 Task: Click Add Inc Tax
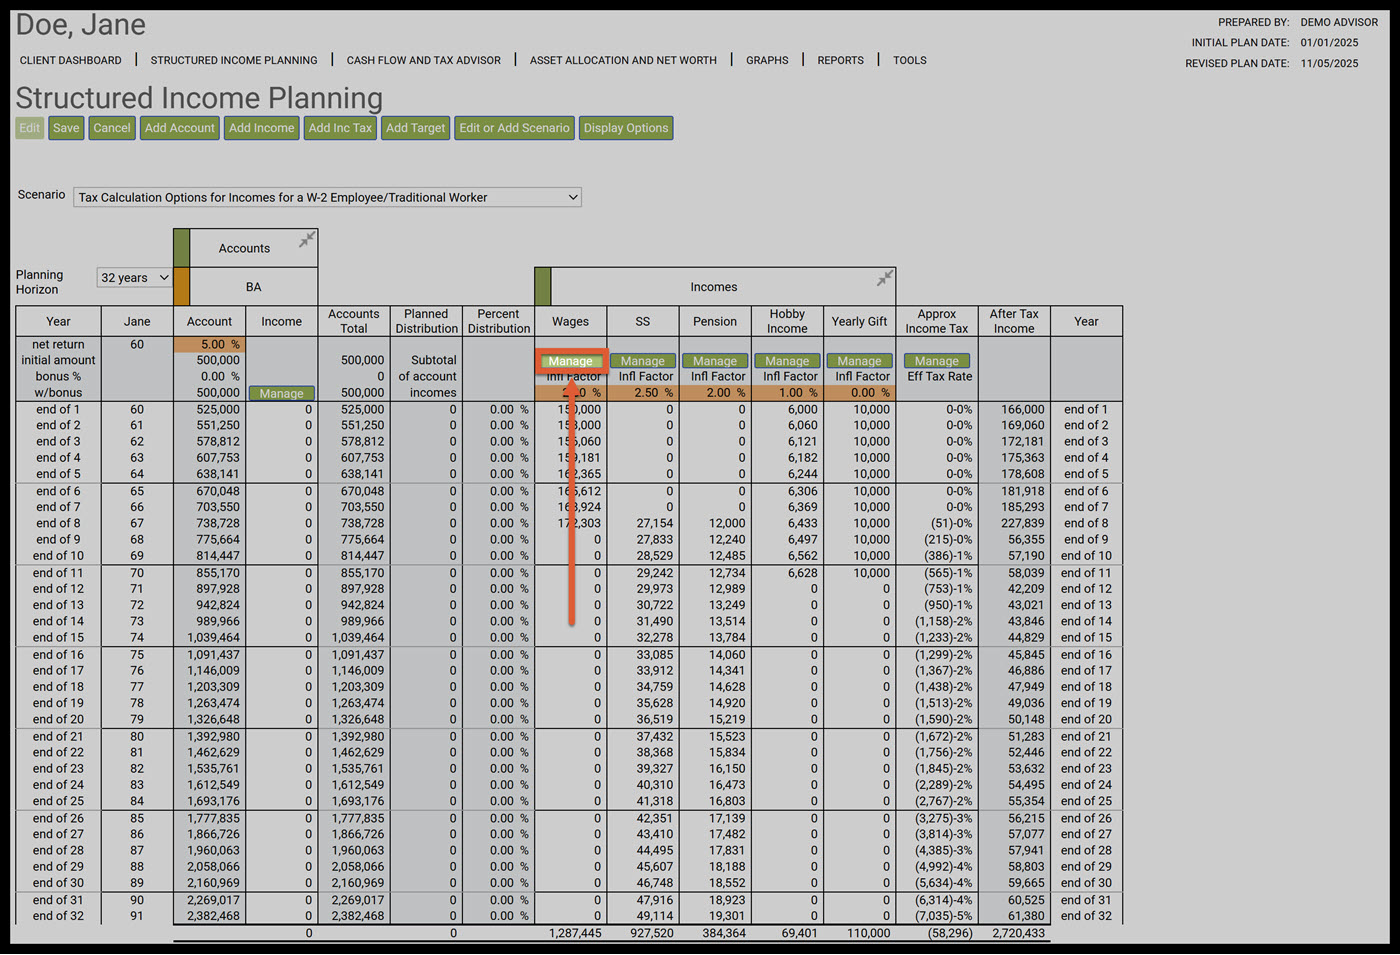tap(340, 128)
